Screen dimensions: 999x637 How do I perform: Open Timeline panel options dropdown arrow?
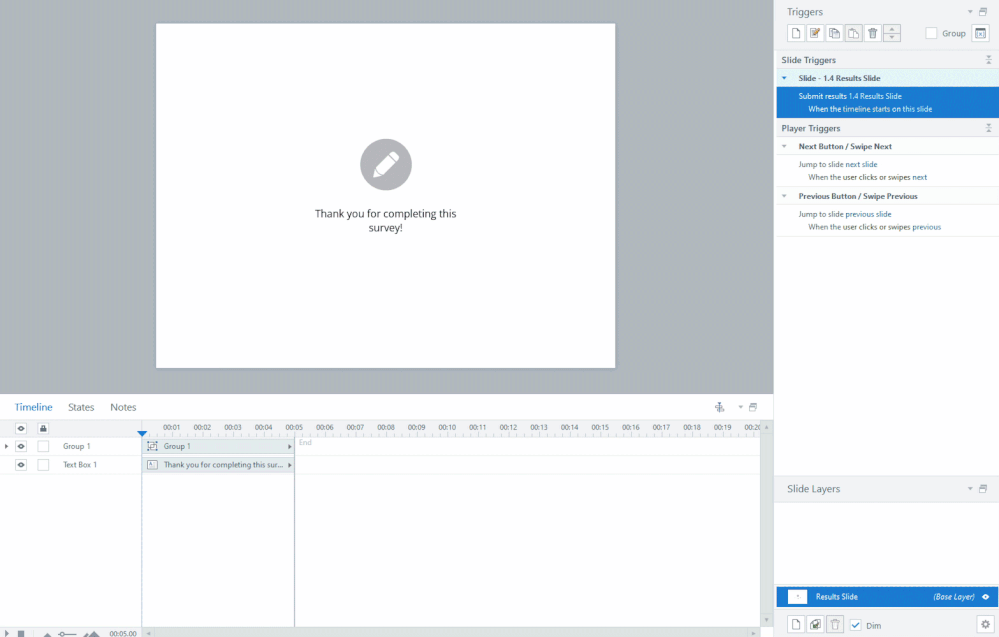pos(740,407)
